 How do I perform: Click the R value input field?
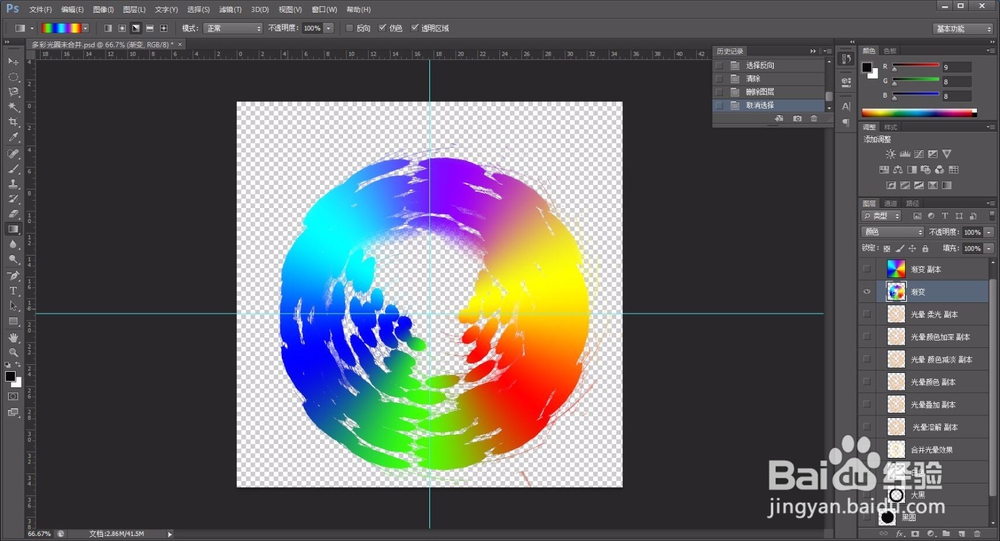pyautogui.click(x=957, y=67)
